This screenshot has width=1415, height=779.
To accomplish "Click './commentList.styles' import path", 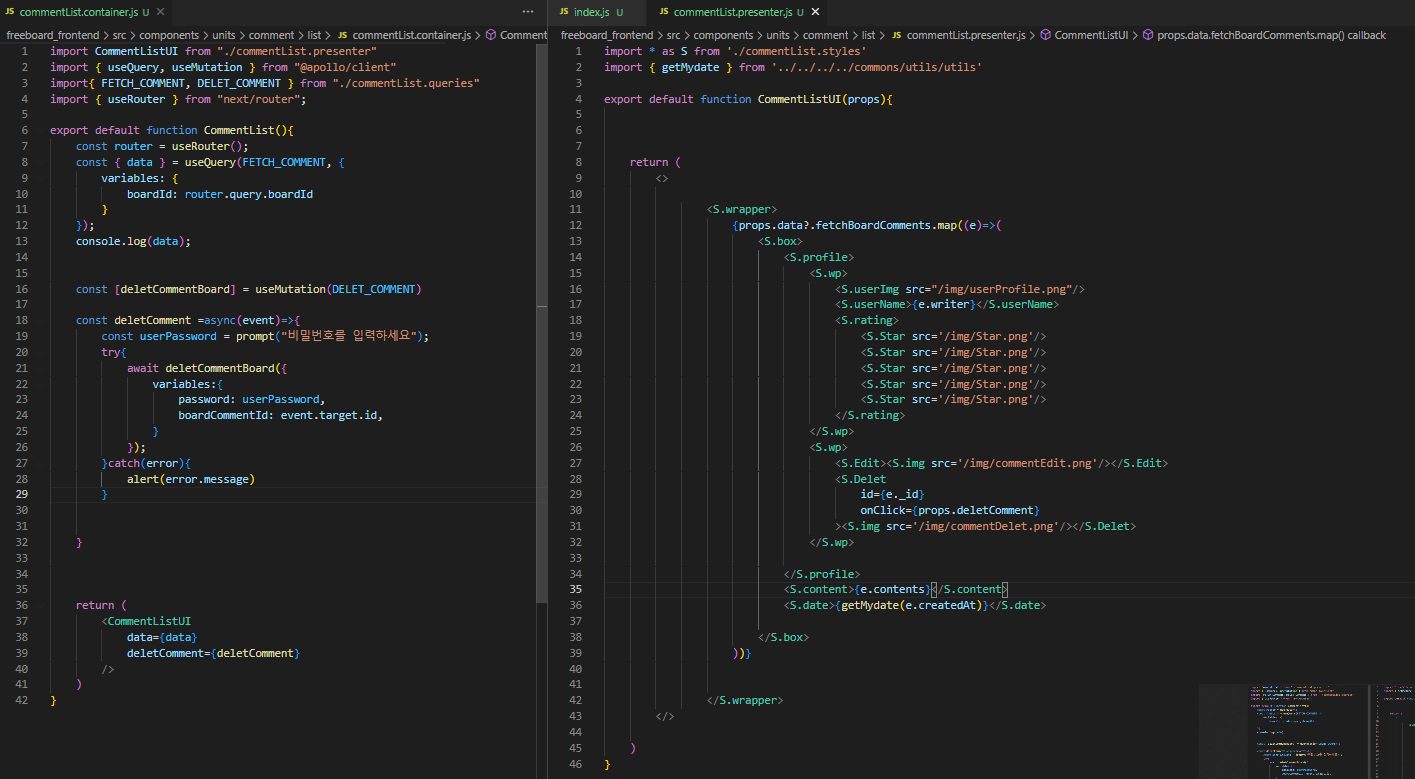I will coord(796,51).
